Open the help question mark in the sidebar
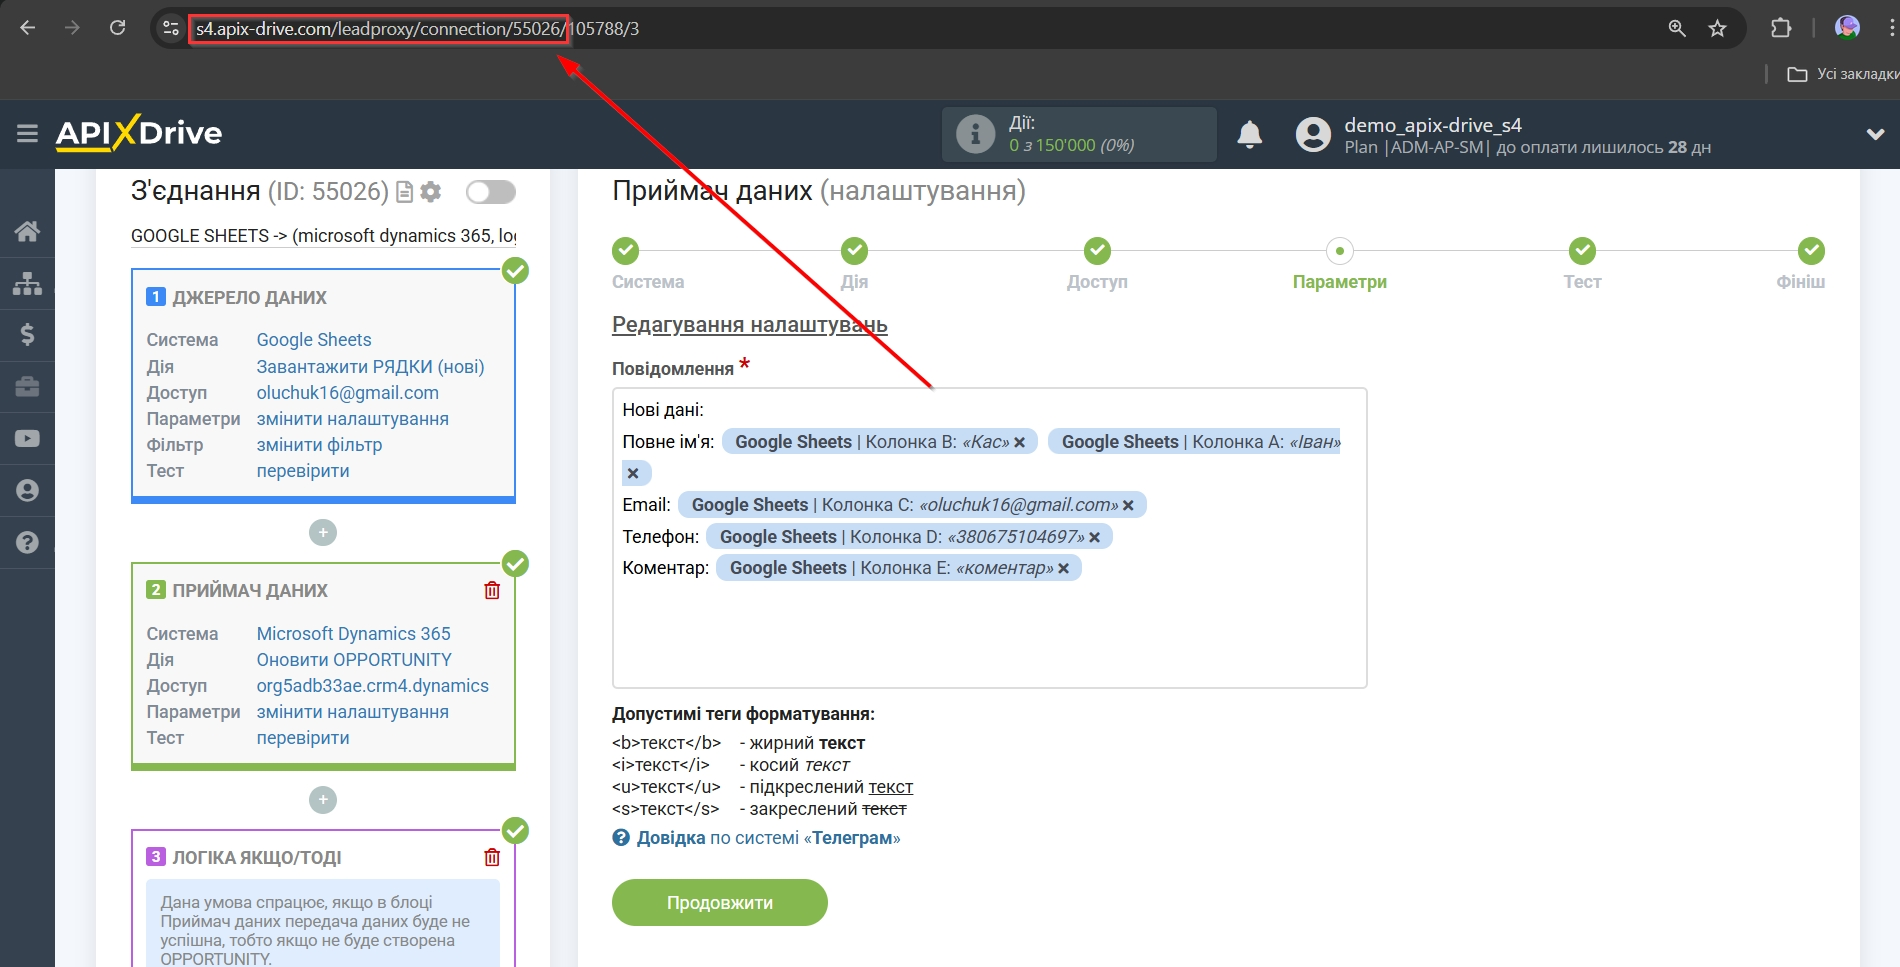1900x967 pixels. point(27,542)
